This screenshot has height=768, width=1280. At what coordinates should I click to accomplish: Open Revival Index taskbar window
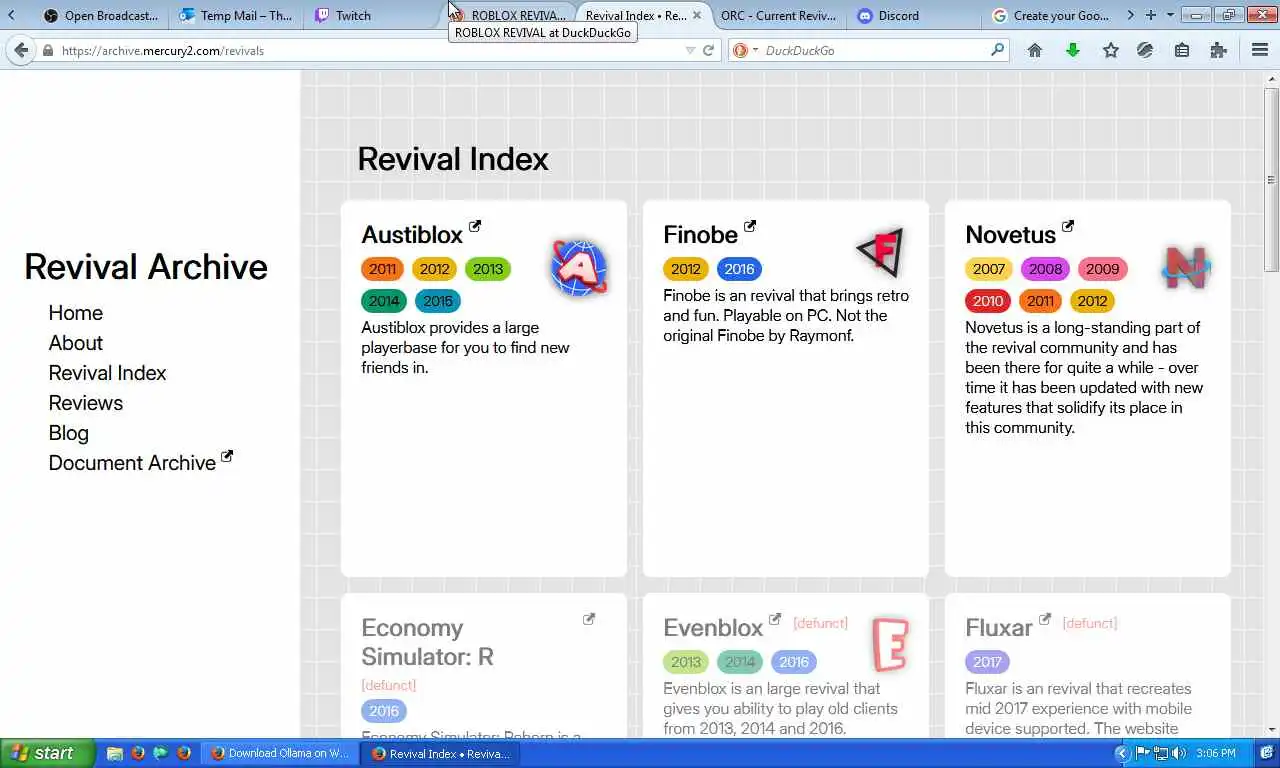point(440,753)
